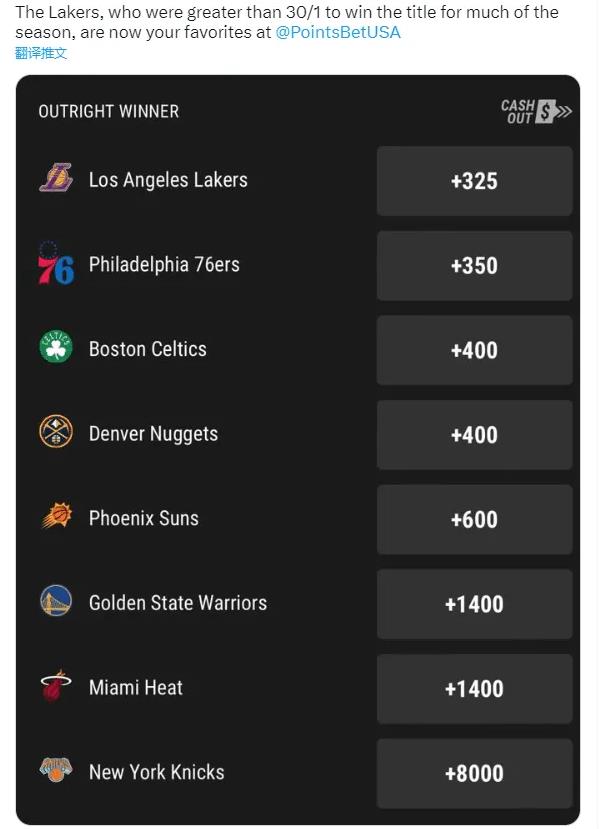Click the Los Angeles Lakers logo
The image size is (604, 829).
tap(56, 178)
